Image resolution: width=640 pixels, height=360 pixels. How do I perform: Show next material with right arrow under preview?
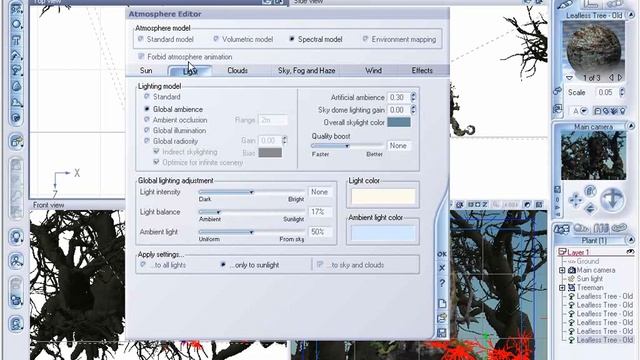point(620,77)
